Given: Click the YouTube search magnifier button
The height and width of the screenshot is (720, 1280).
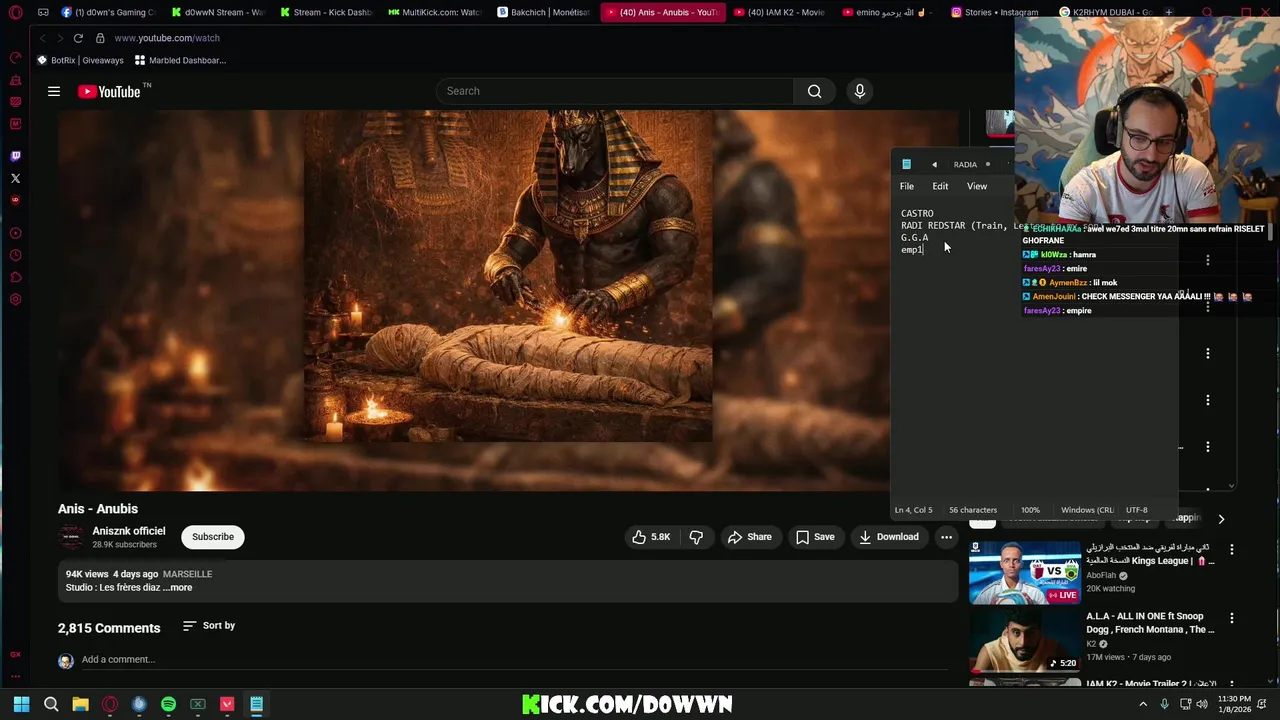Looking at the screenshot, I should tap(814, 91).
